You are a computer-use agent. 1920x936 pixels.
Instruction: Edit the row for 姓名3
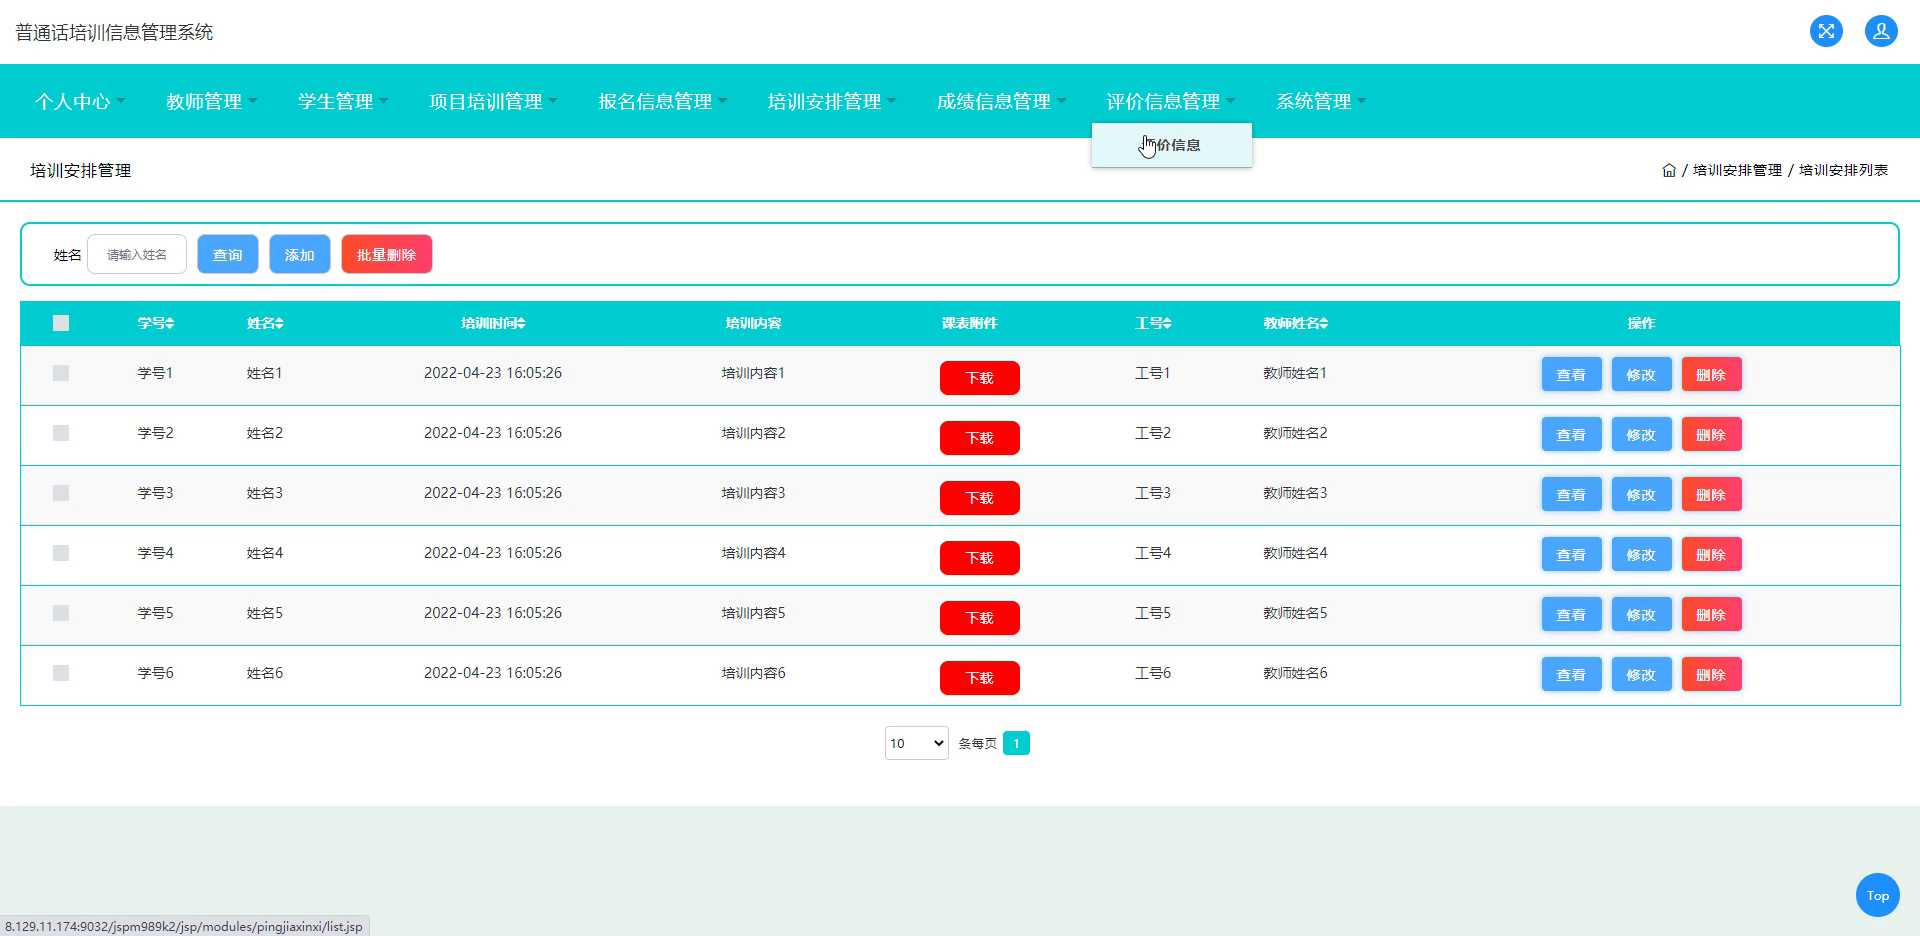tap(1641, 495)
